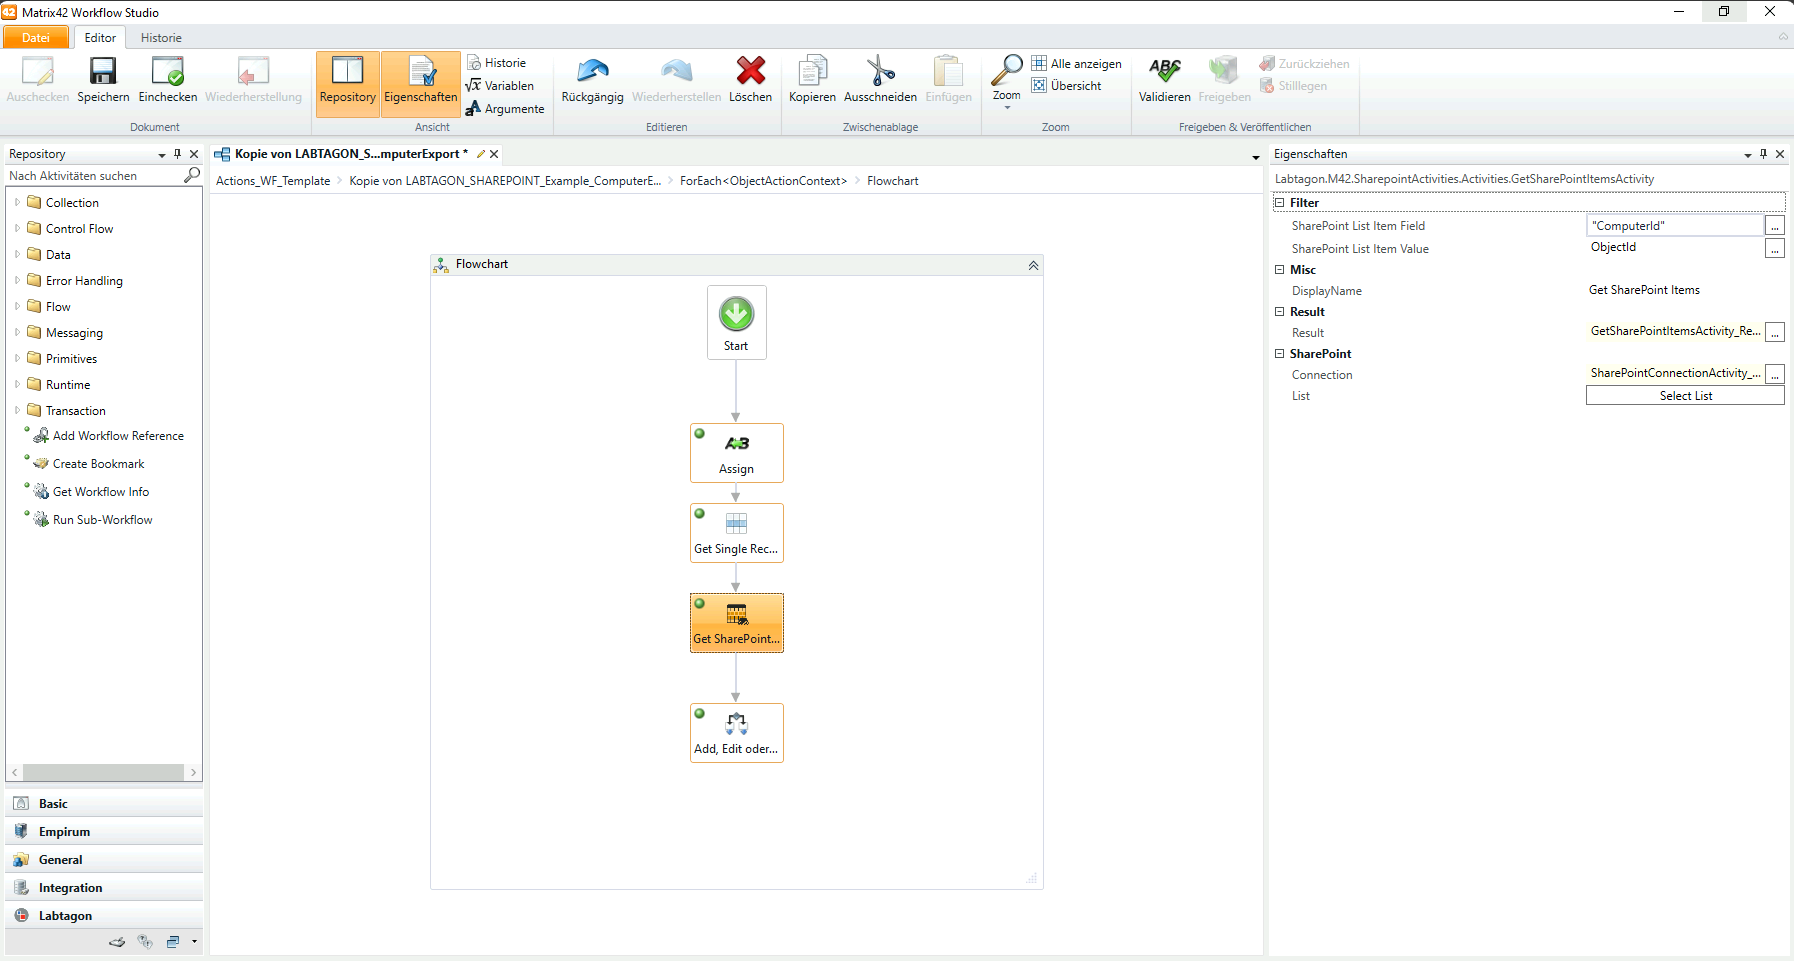1794x961 pixels.
Task: Click the Select List button
Action: coord(1685,396)
